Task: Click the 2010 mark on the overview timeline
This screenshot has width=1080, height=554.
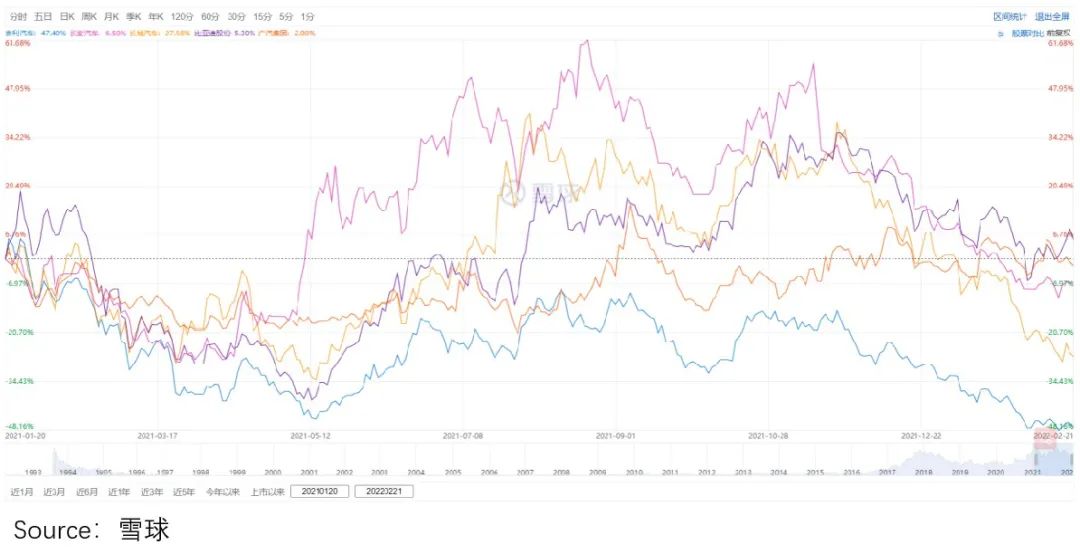Action: click(634, 471)
